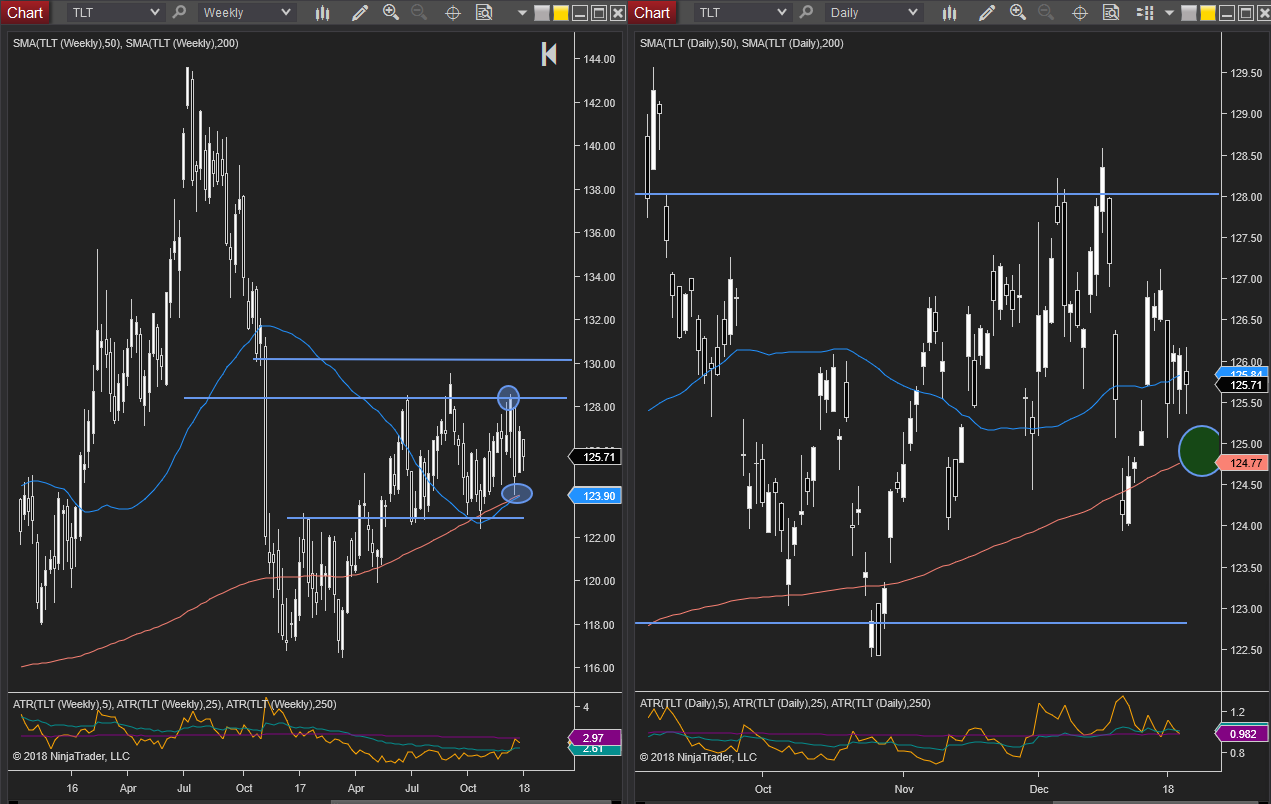
Task: Toggle the crosshair cursor on Weekly chart
Action: pos(452,13)
